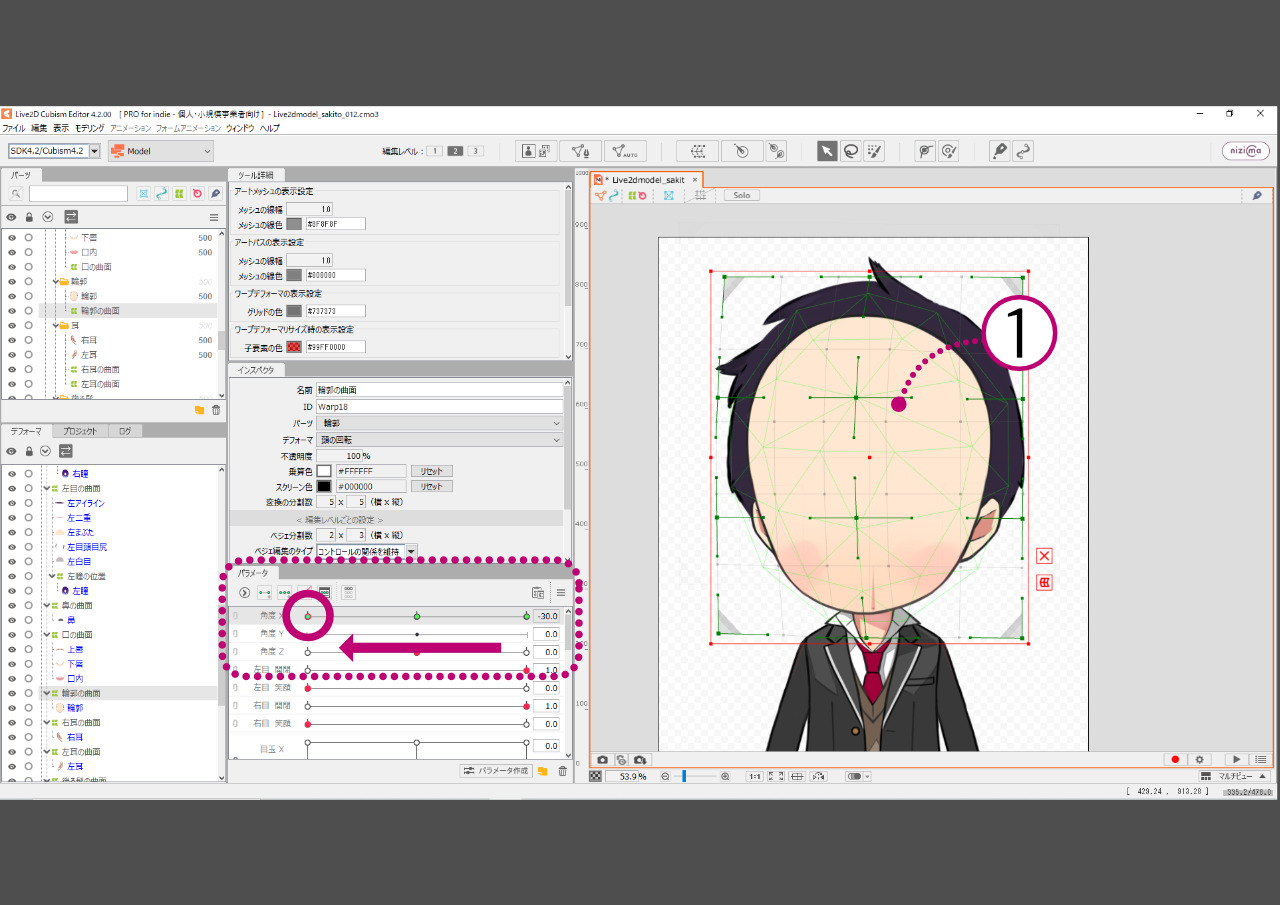Open the モデリング menu

click(x=89, y=128)
